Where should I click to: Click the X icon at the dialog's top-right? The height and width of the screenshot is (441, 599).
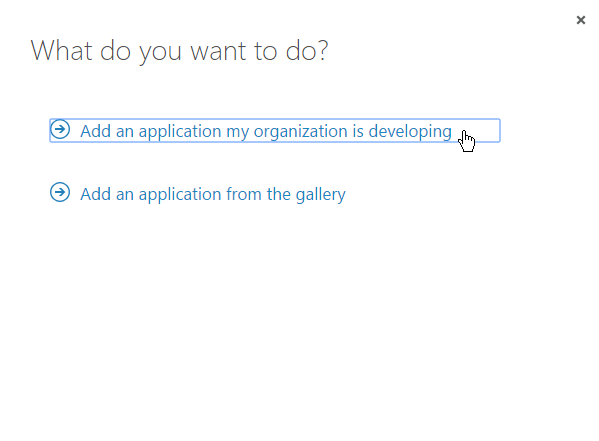point(581,20)
